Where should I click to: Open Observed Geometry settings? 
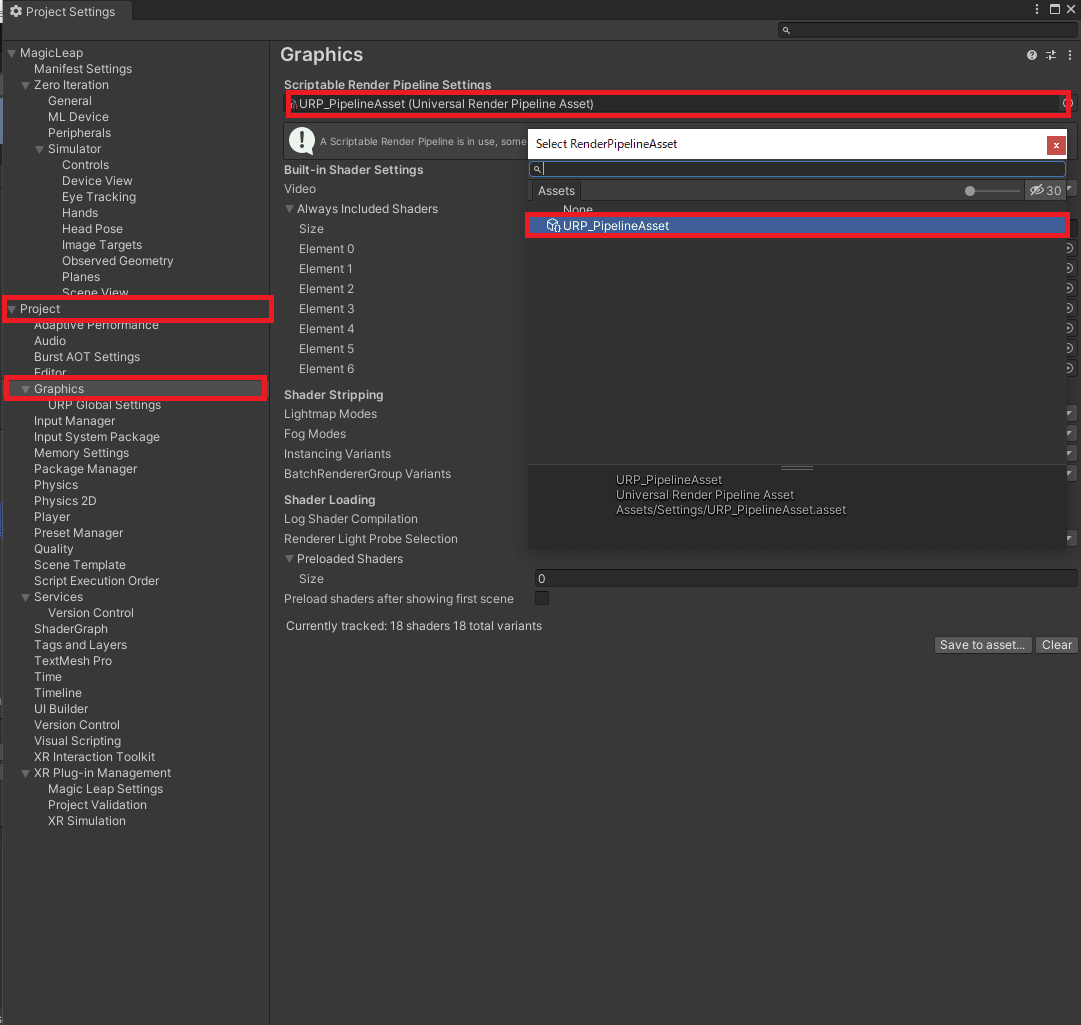117,261
